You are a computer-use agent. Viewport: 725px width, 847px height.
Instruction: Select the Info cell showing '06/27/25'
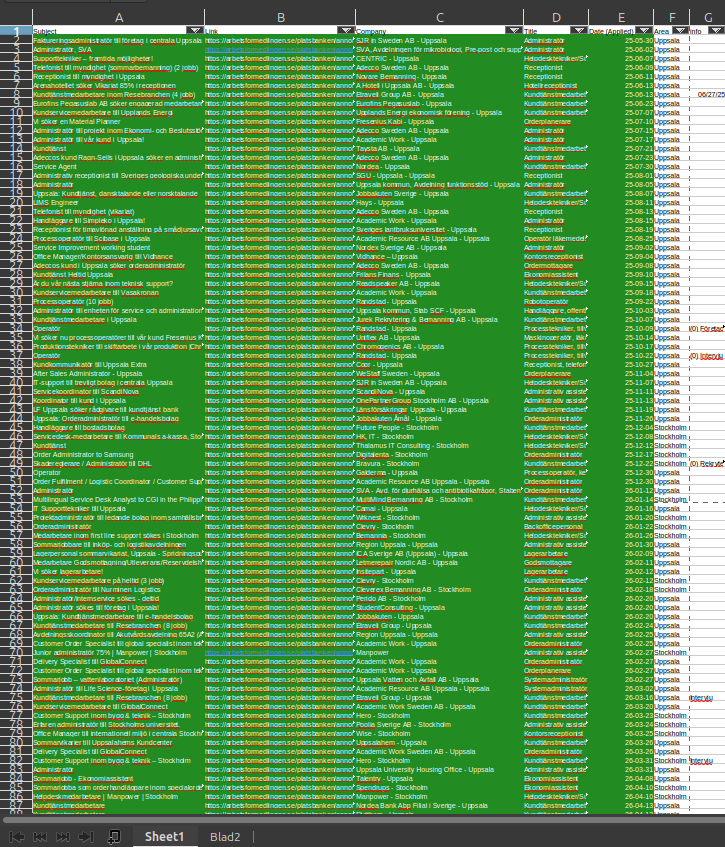708,95
